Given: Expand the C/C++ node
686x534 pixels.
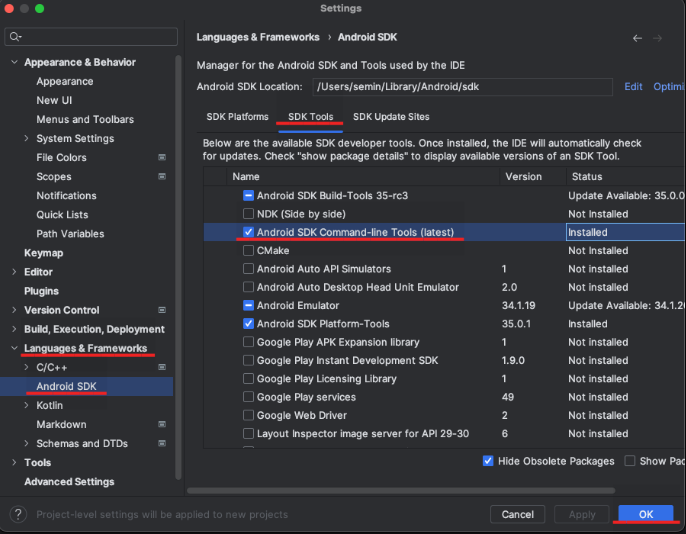Looking at the screenshot, I should [26, 367].
